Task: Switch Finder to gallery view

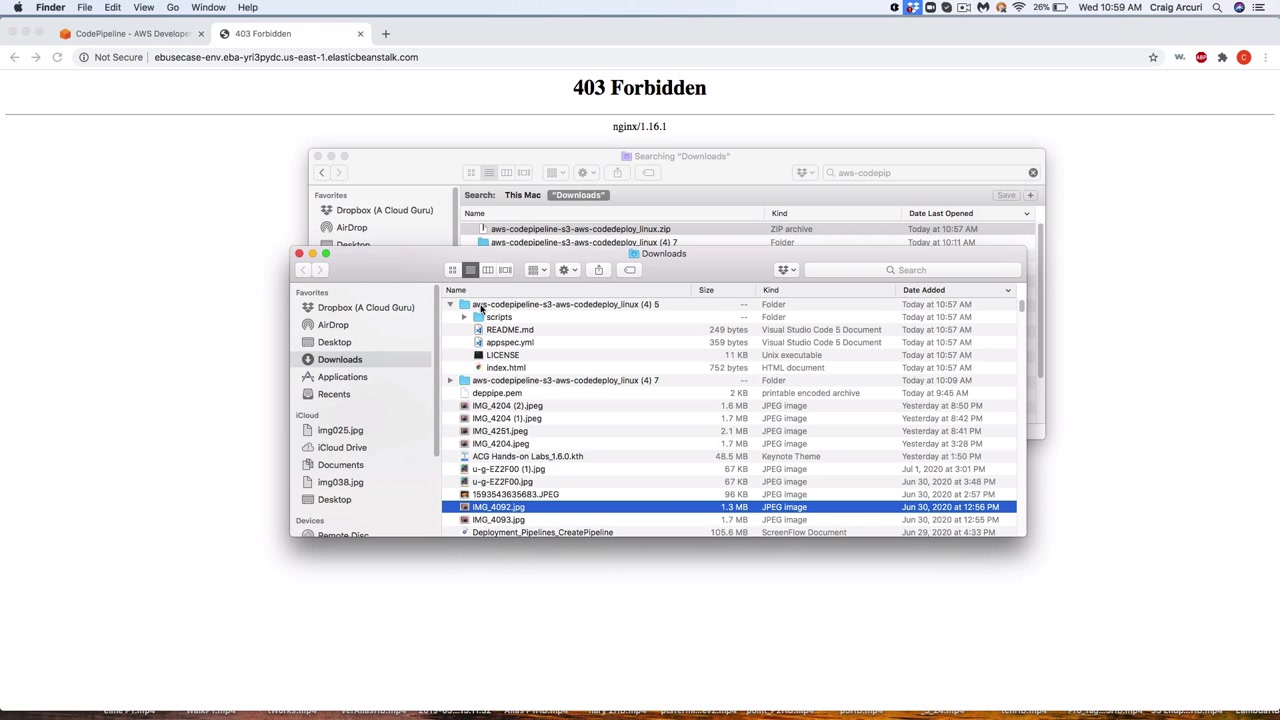Action: (506, 270)
